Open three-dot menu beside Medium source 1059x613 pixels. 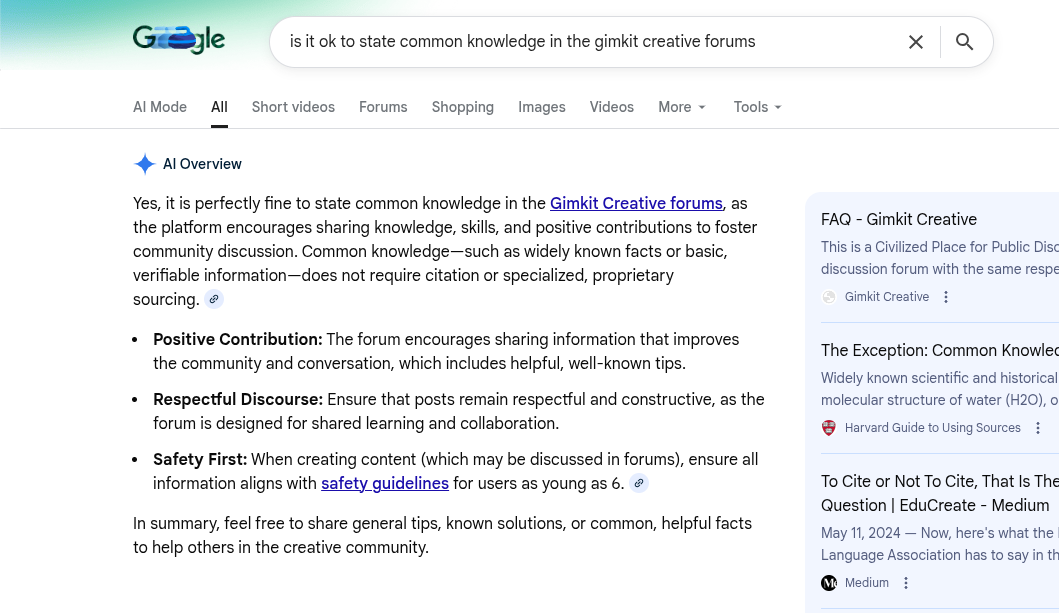(x=906, y=583)
